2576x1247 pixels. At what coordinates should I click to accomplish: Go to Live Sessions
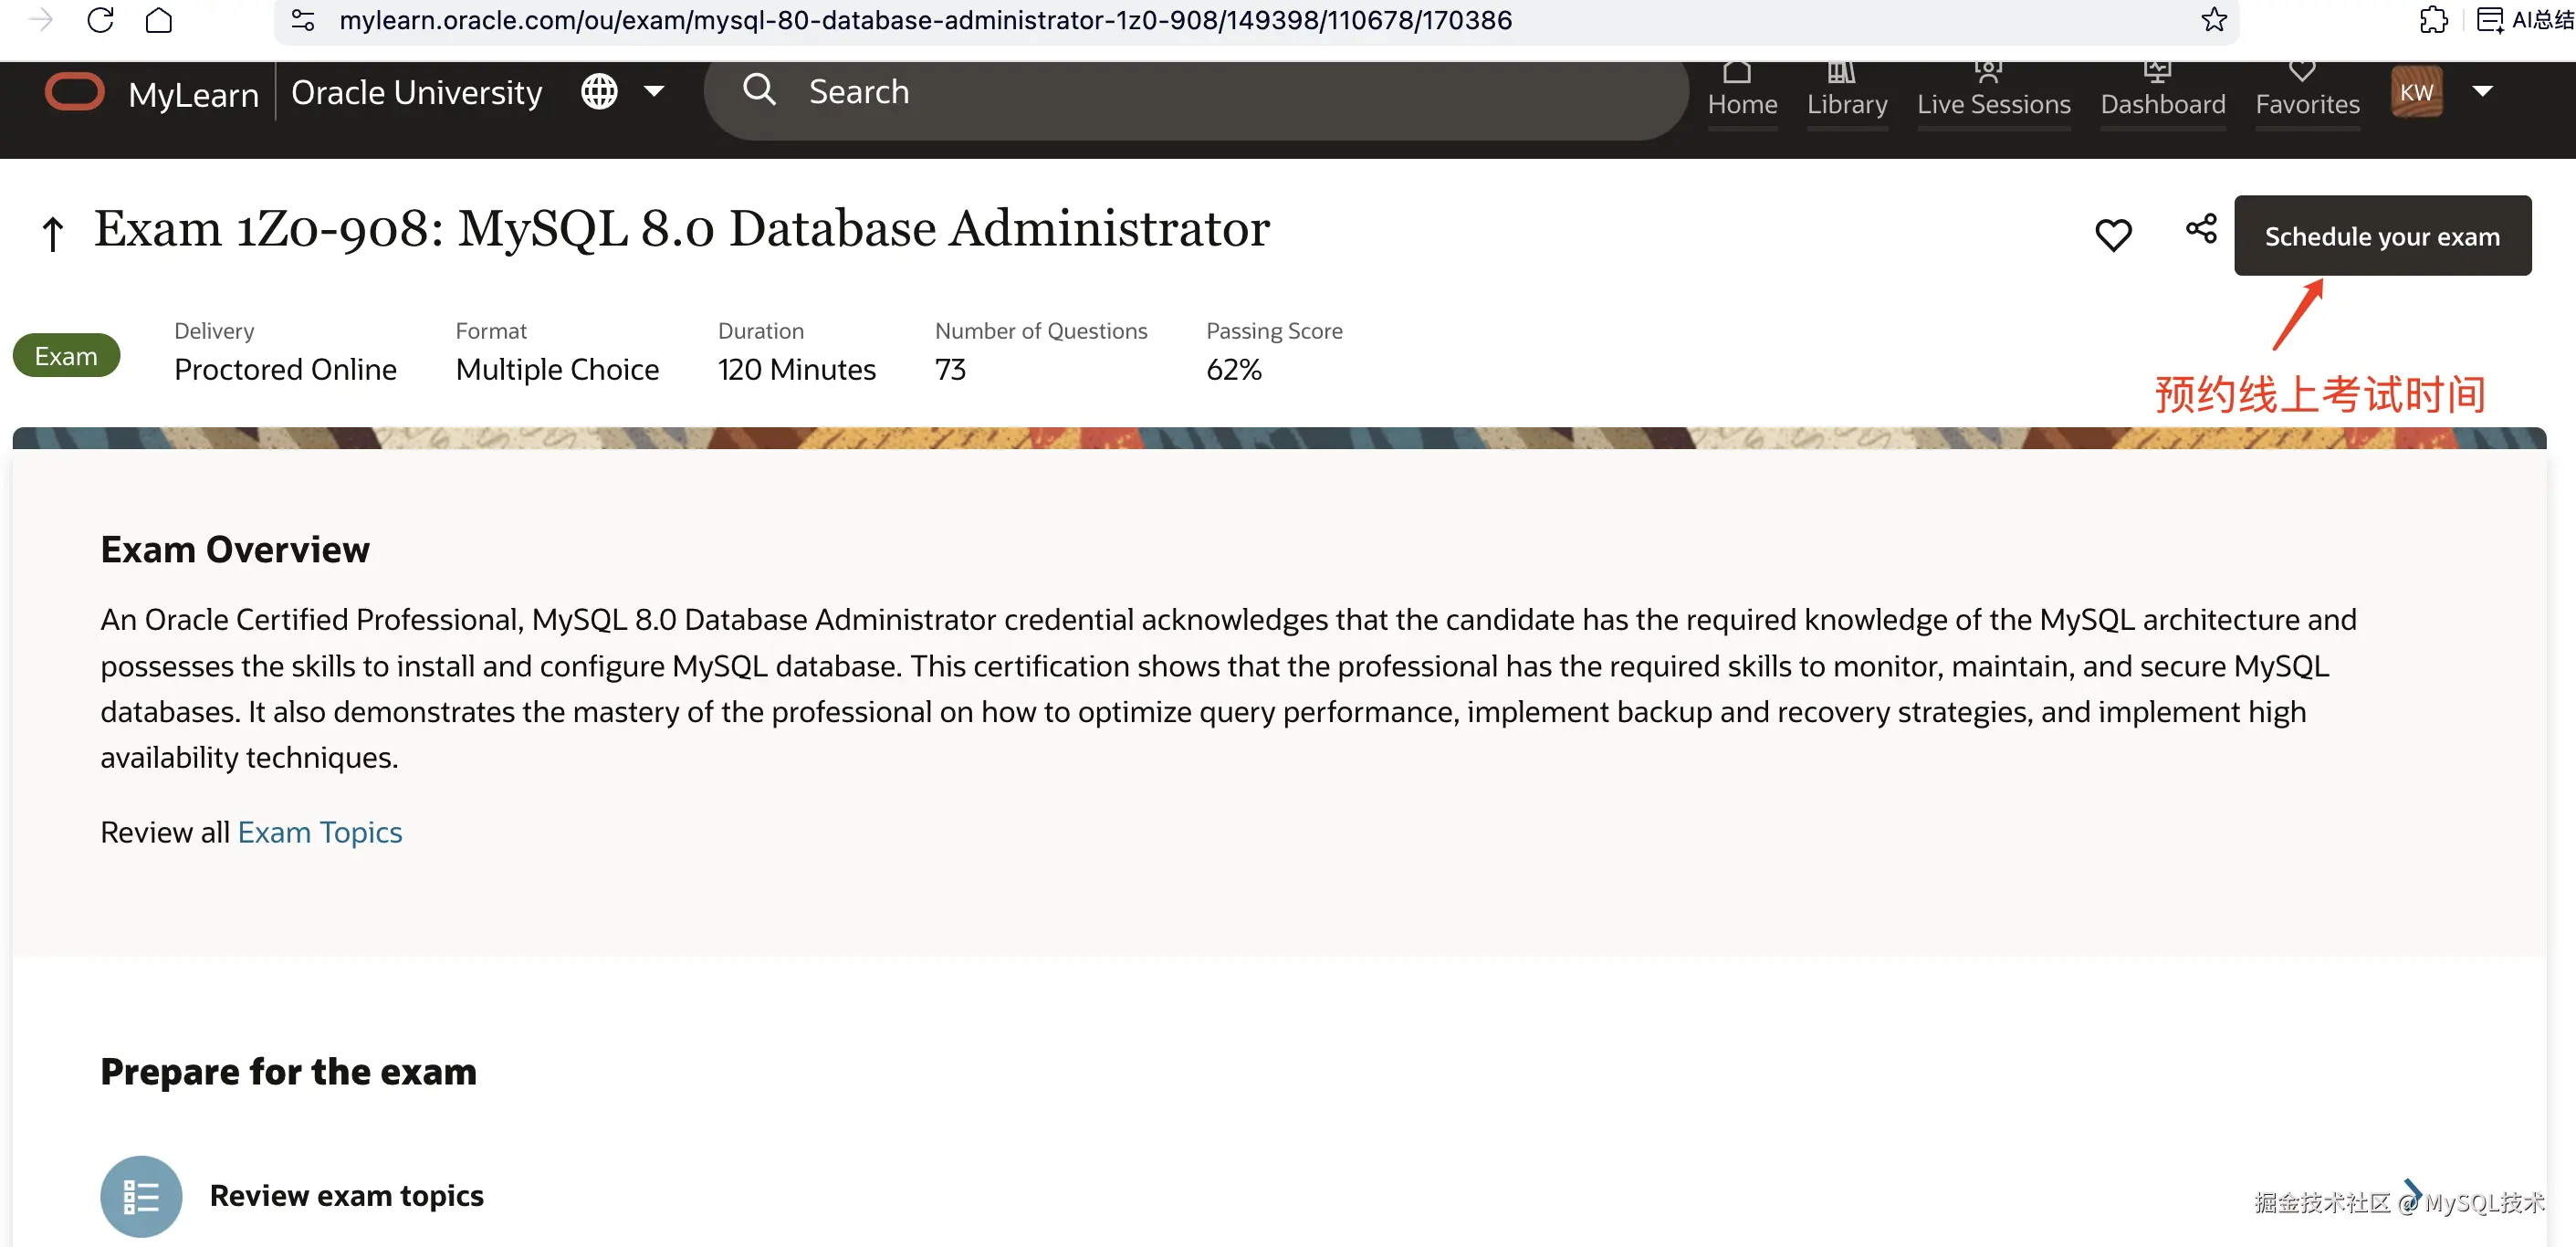pos(1993,92)
